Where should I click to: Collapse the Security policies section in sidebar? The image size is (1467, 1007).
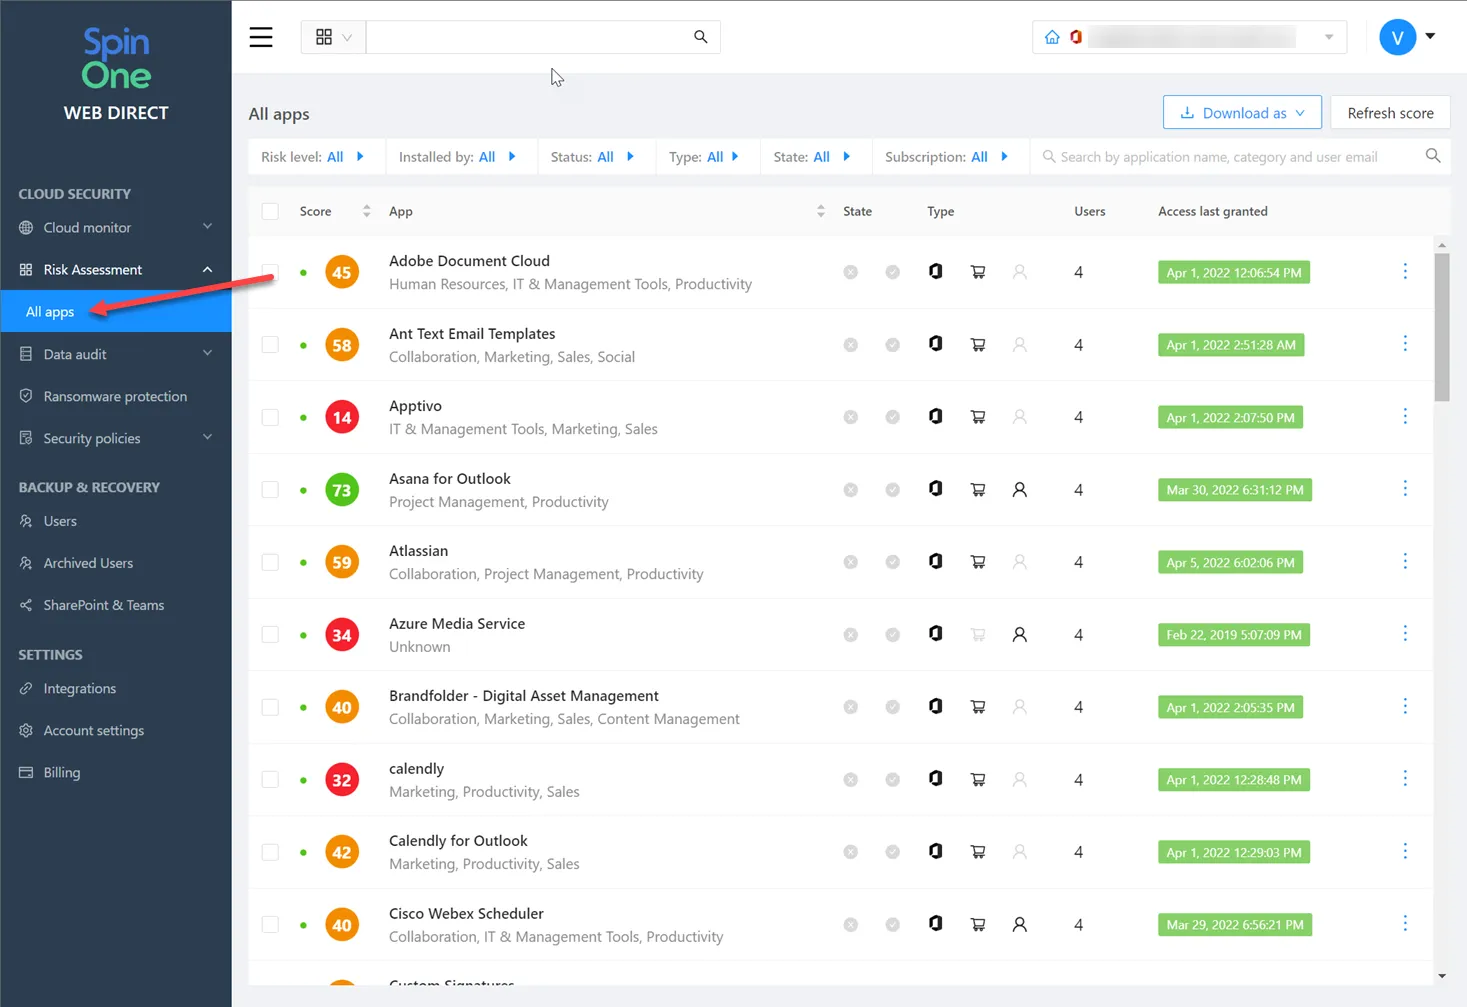tap(207, 437)
